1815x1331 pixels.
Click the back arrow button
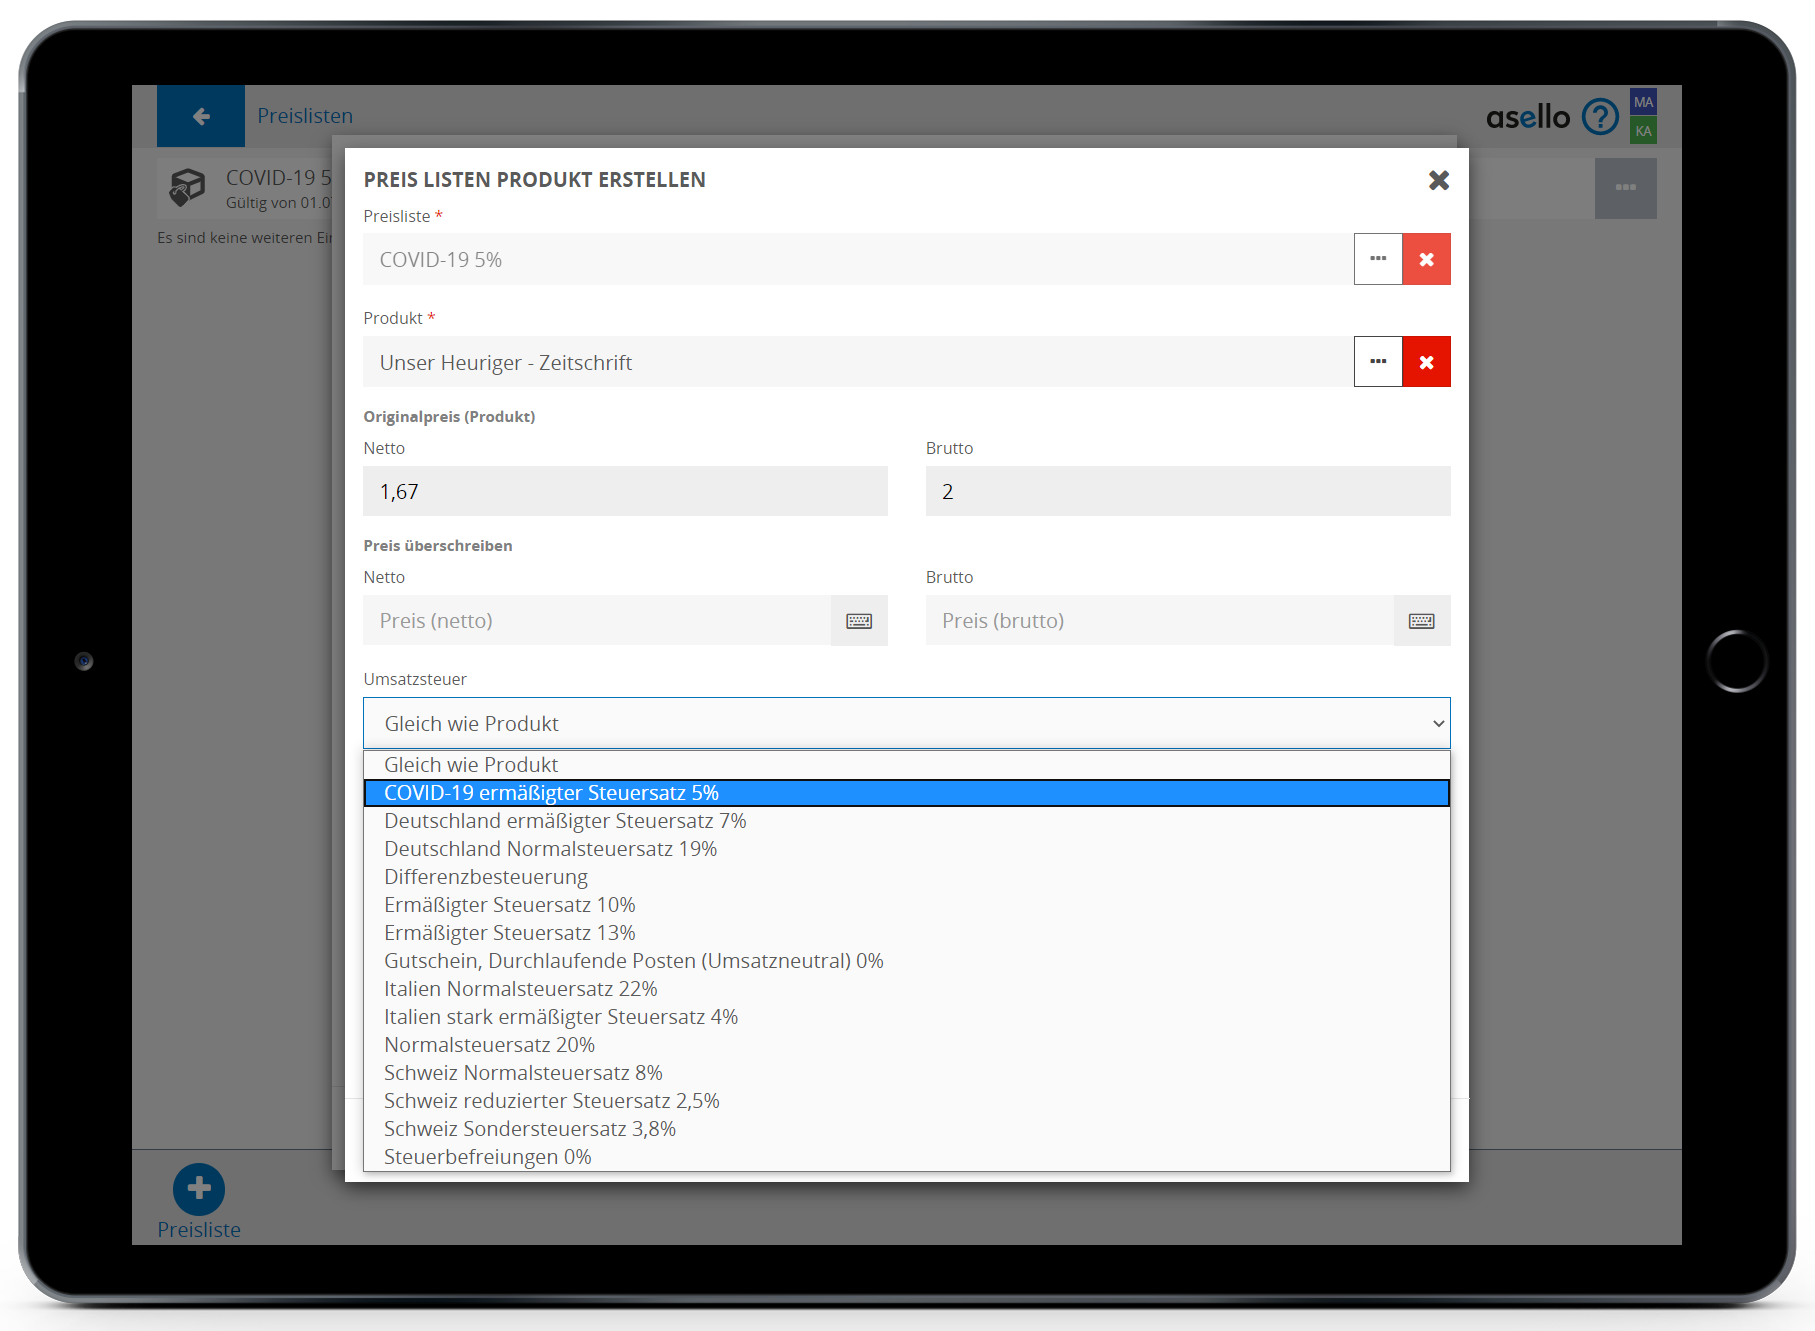[201, 116]
